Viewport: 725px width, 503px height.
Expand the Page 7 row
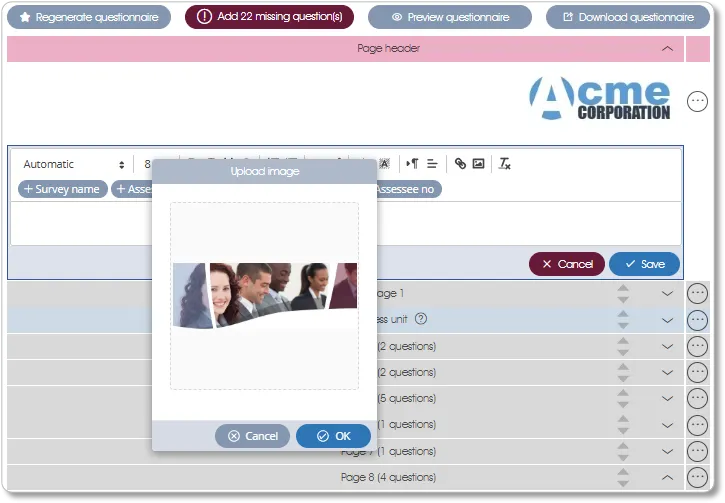tap(667, 451)
